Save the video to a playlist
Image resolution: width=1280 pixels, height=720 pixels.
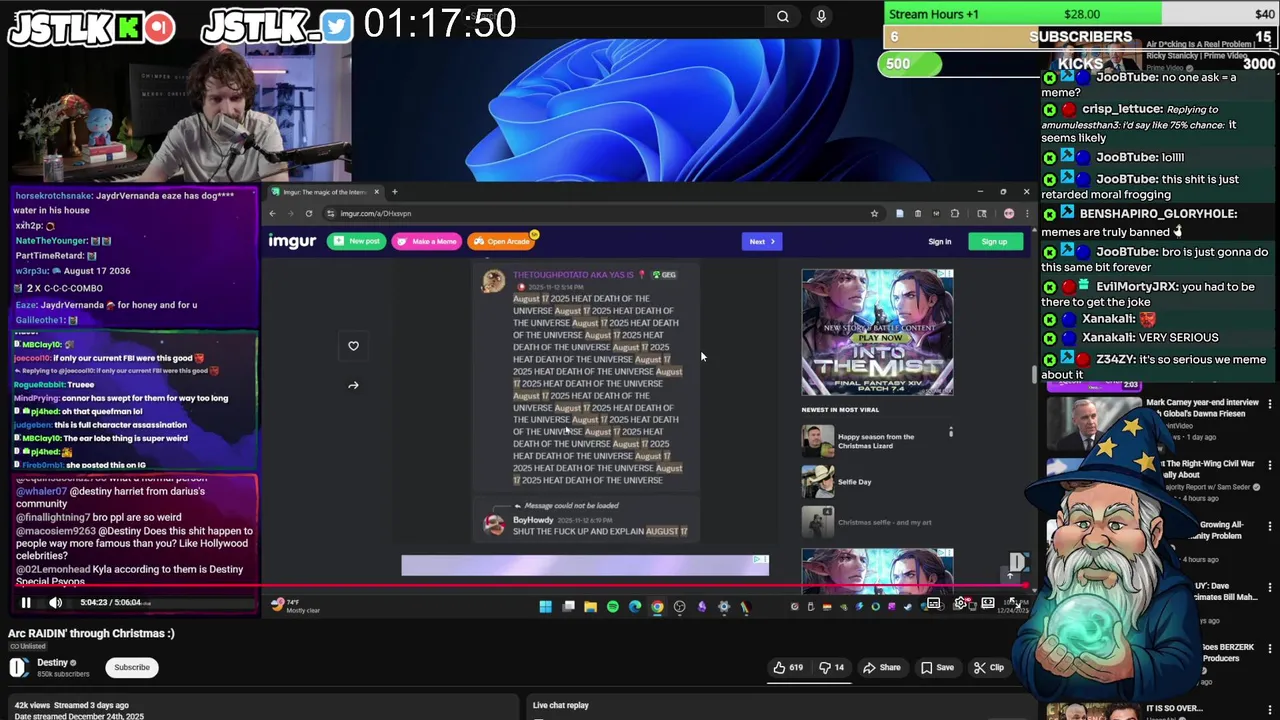point(937,667)
